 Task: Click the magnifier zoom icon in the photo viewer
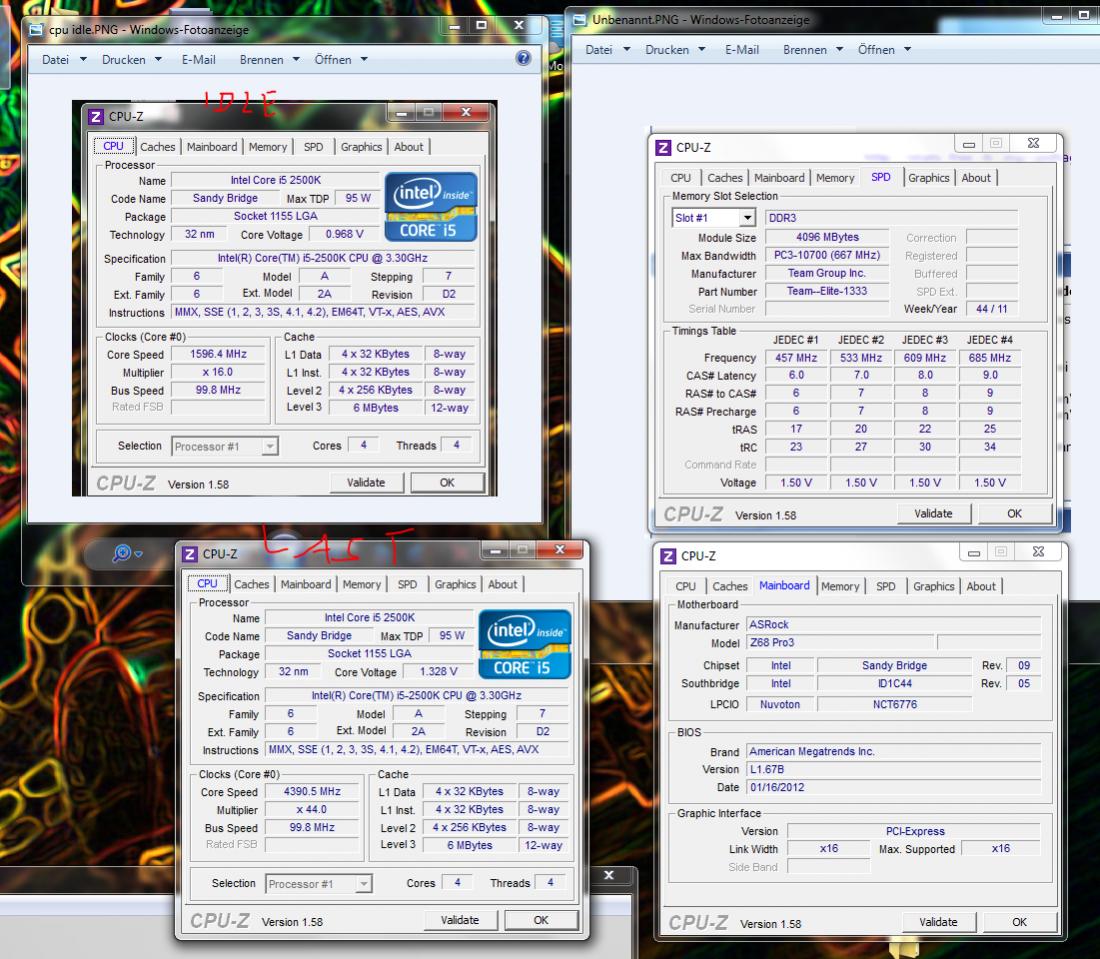pos(121,554)
